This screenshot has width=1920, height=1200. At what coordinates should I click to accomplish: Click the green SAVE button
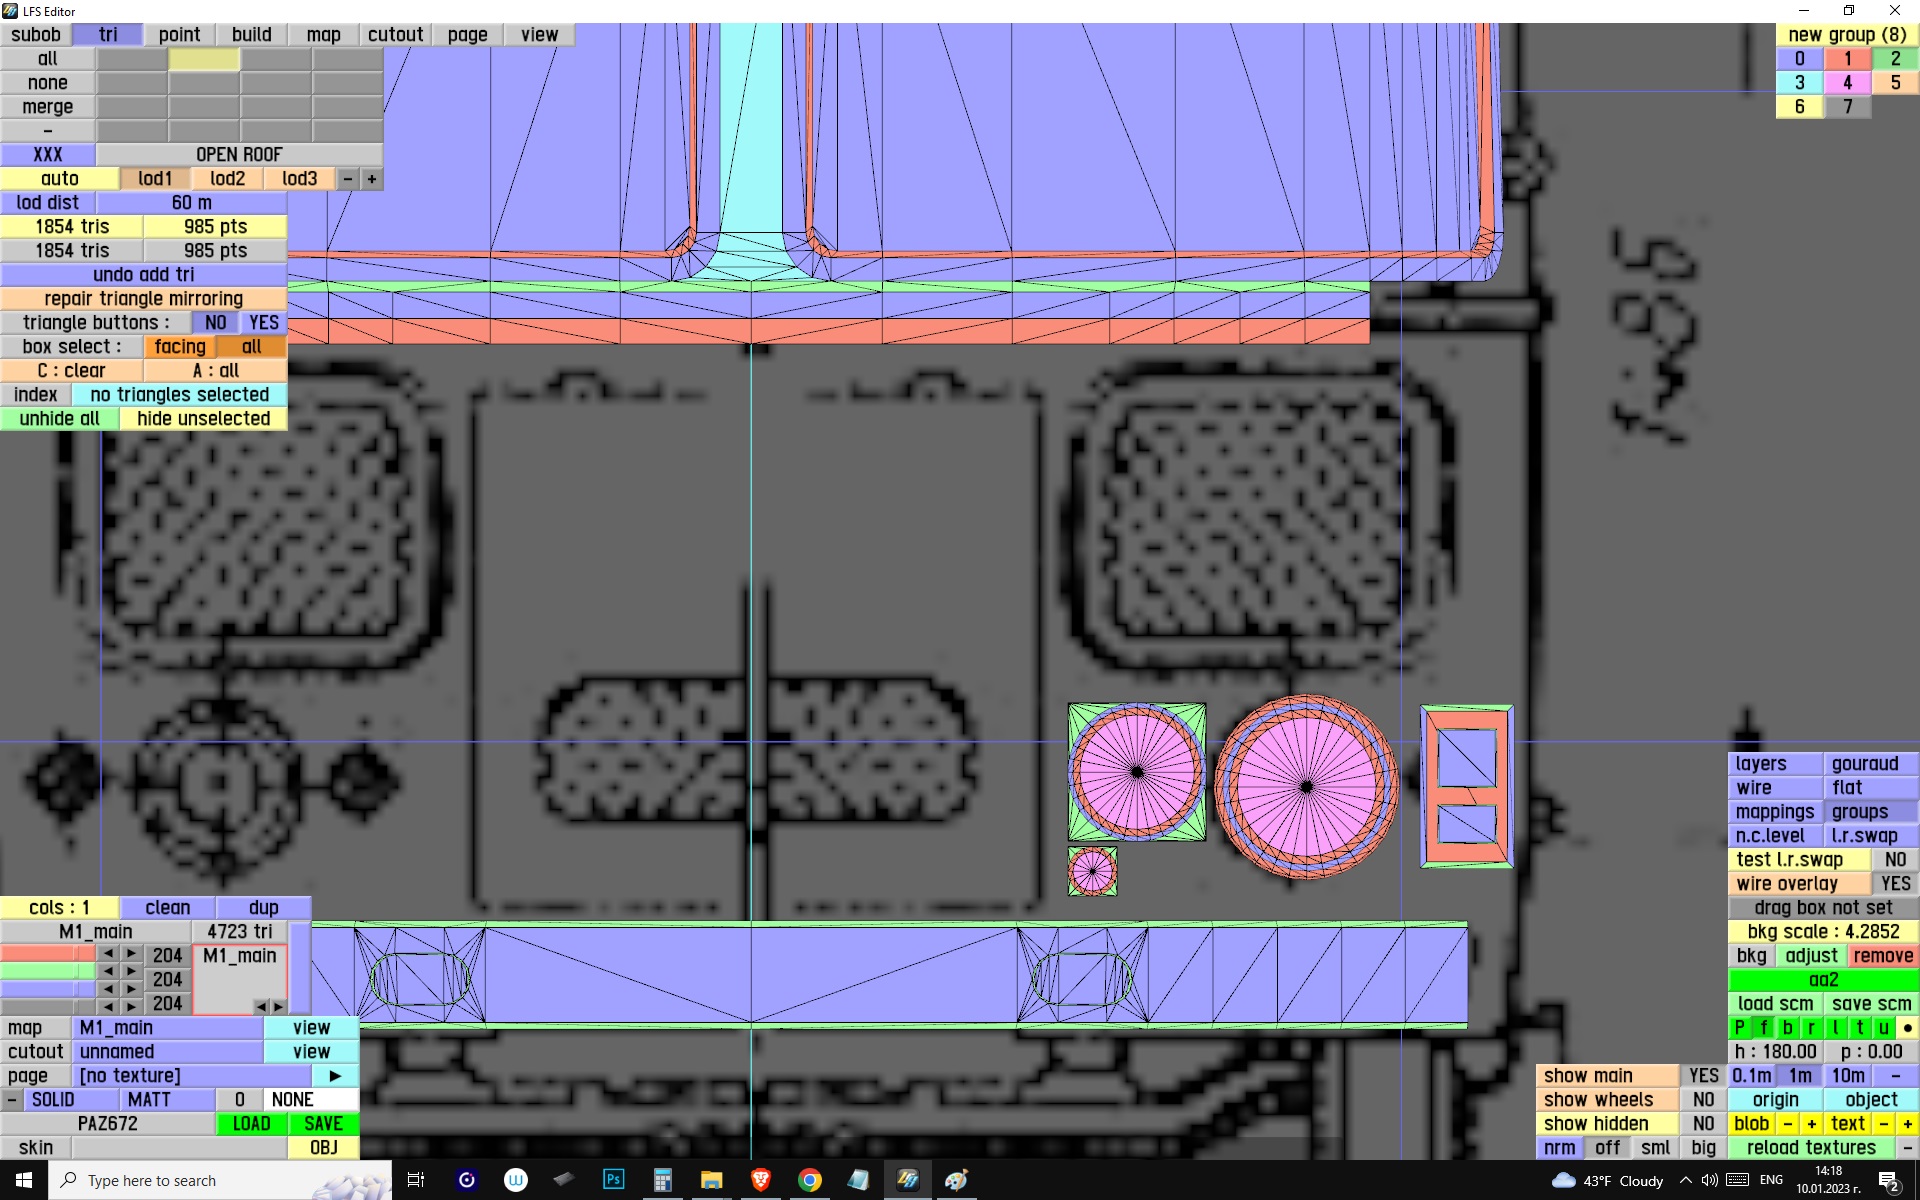[323, 1123]
